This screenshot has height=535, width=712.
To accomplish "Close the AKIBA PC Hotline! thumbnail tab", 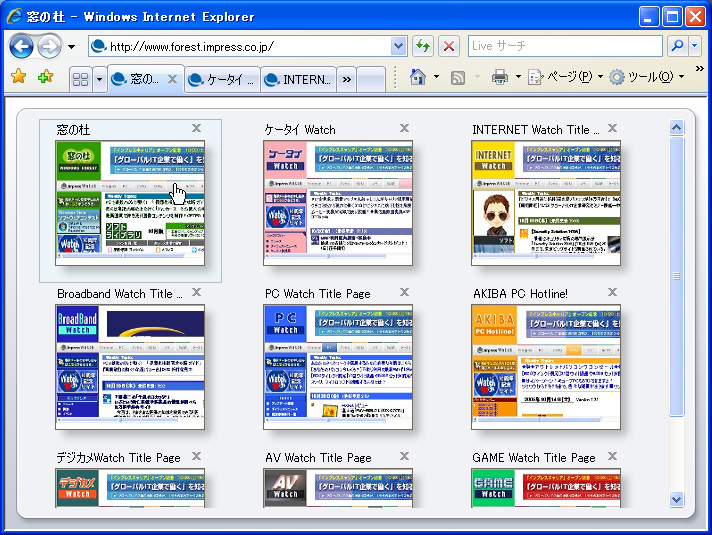I will pyautogui.click(x=612, y=292).
